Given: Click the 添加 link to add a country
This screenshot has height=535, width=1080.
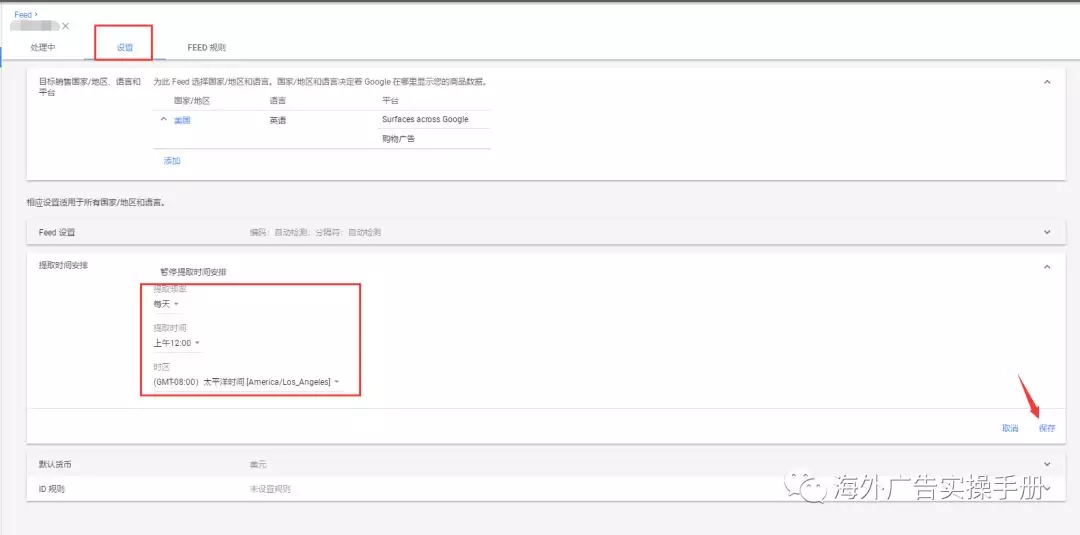Looking at the screenshot, I should pyautogui.click(x=172, y=160).
